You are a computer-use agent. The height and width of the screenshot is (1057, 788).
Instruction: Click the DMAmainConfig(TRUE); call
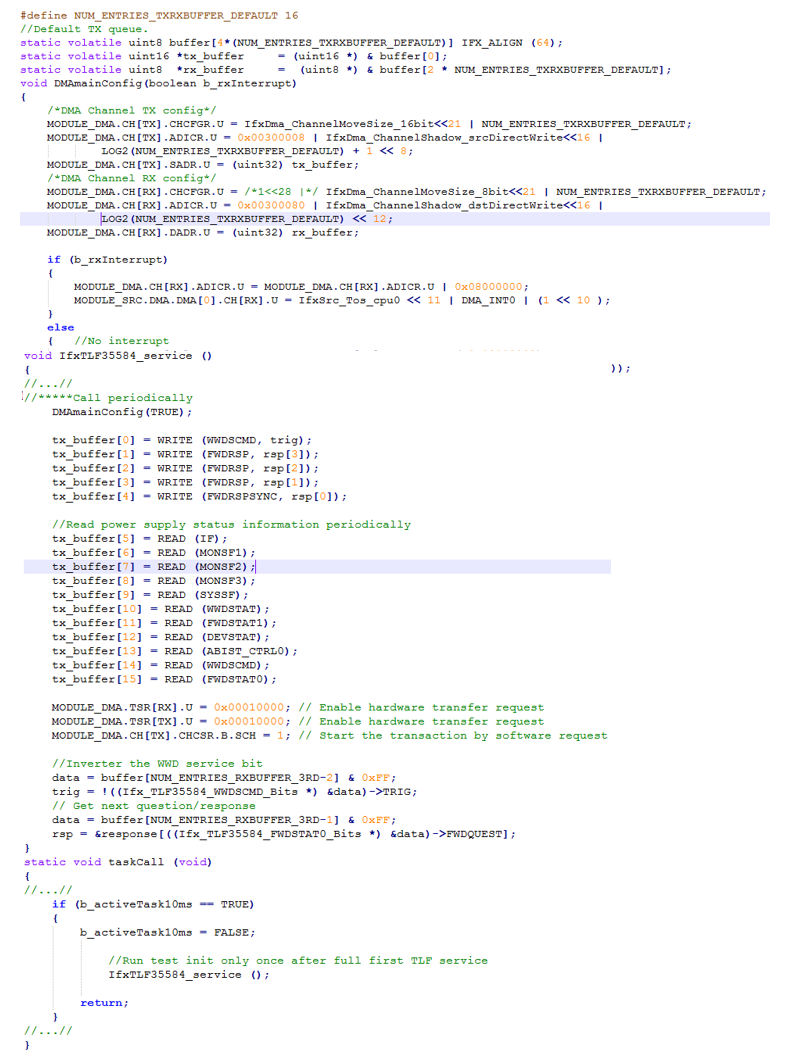(x=121, y=412)
